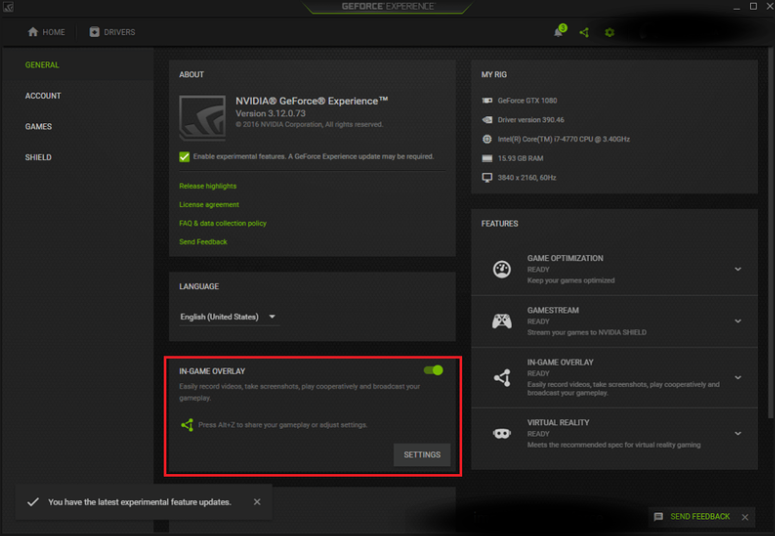775x536 pixels.
Task: Open settings via the gear icon
Action: coord(609,32)
